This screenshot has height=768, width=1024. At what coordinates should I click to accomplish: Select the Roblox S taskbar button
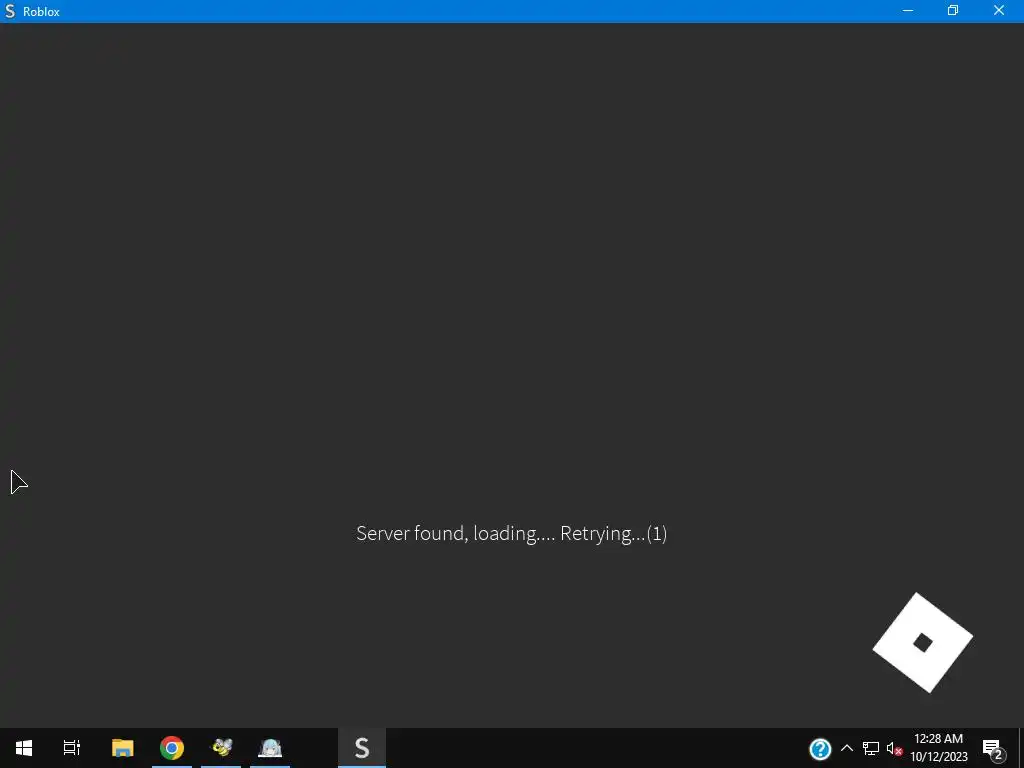coord(362,748)
